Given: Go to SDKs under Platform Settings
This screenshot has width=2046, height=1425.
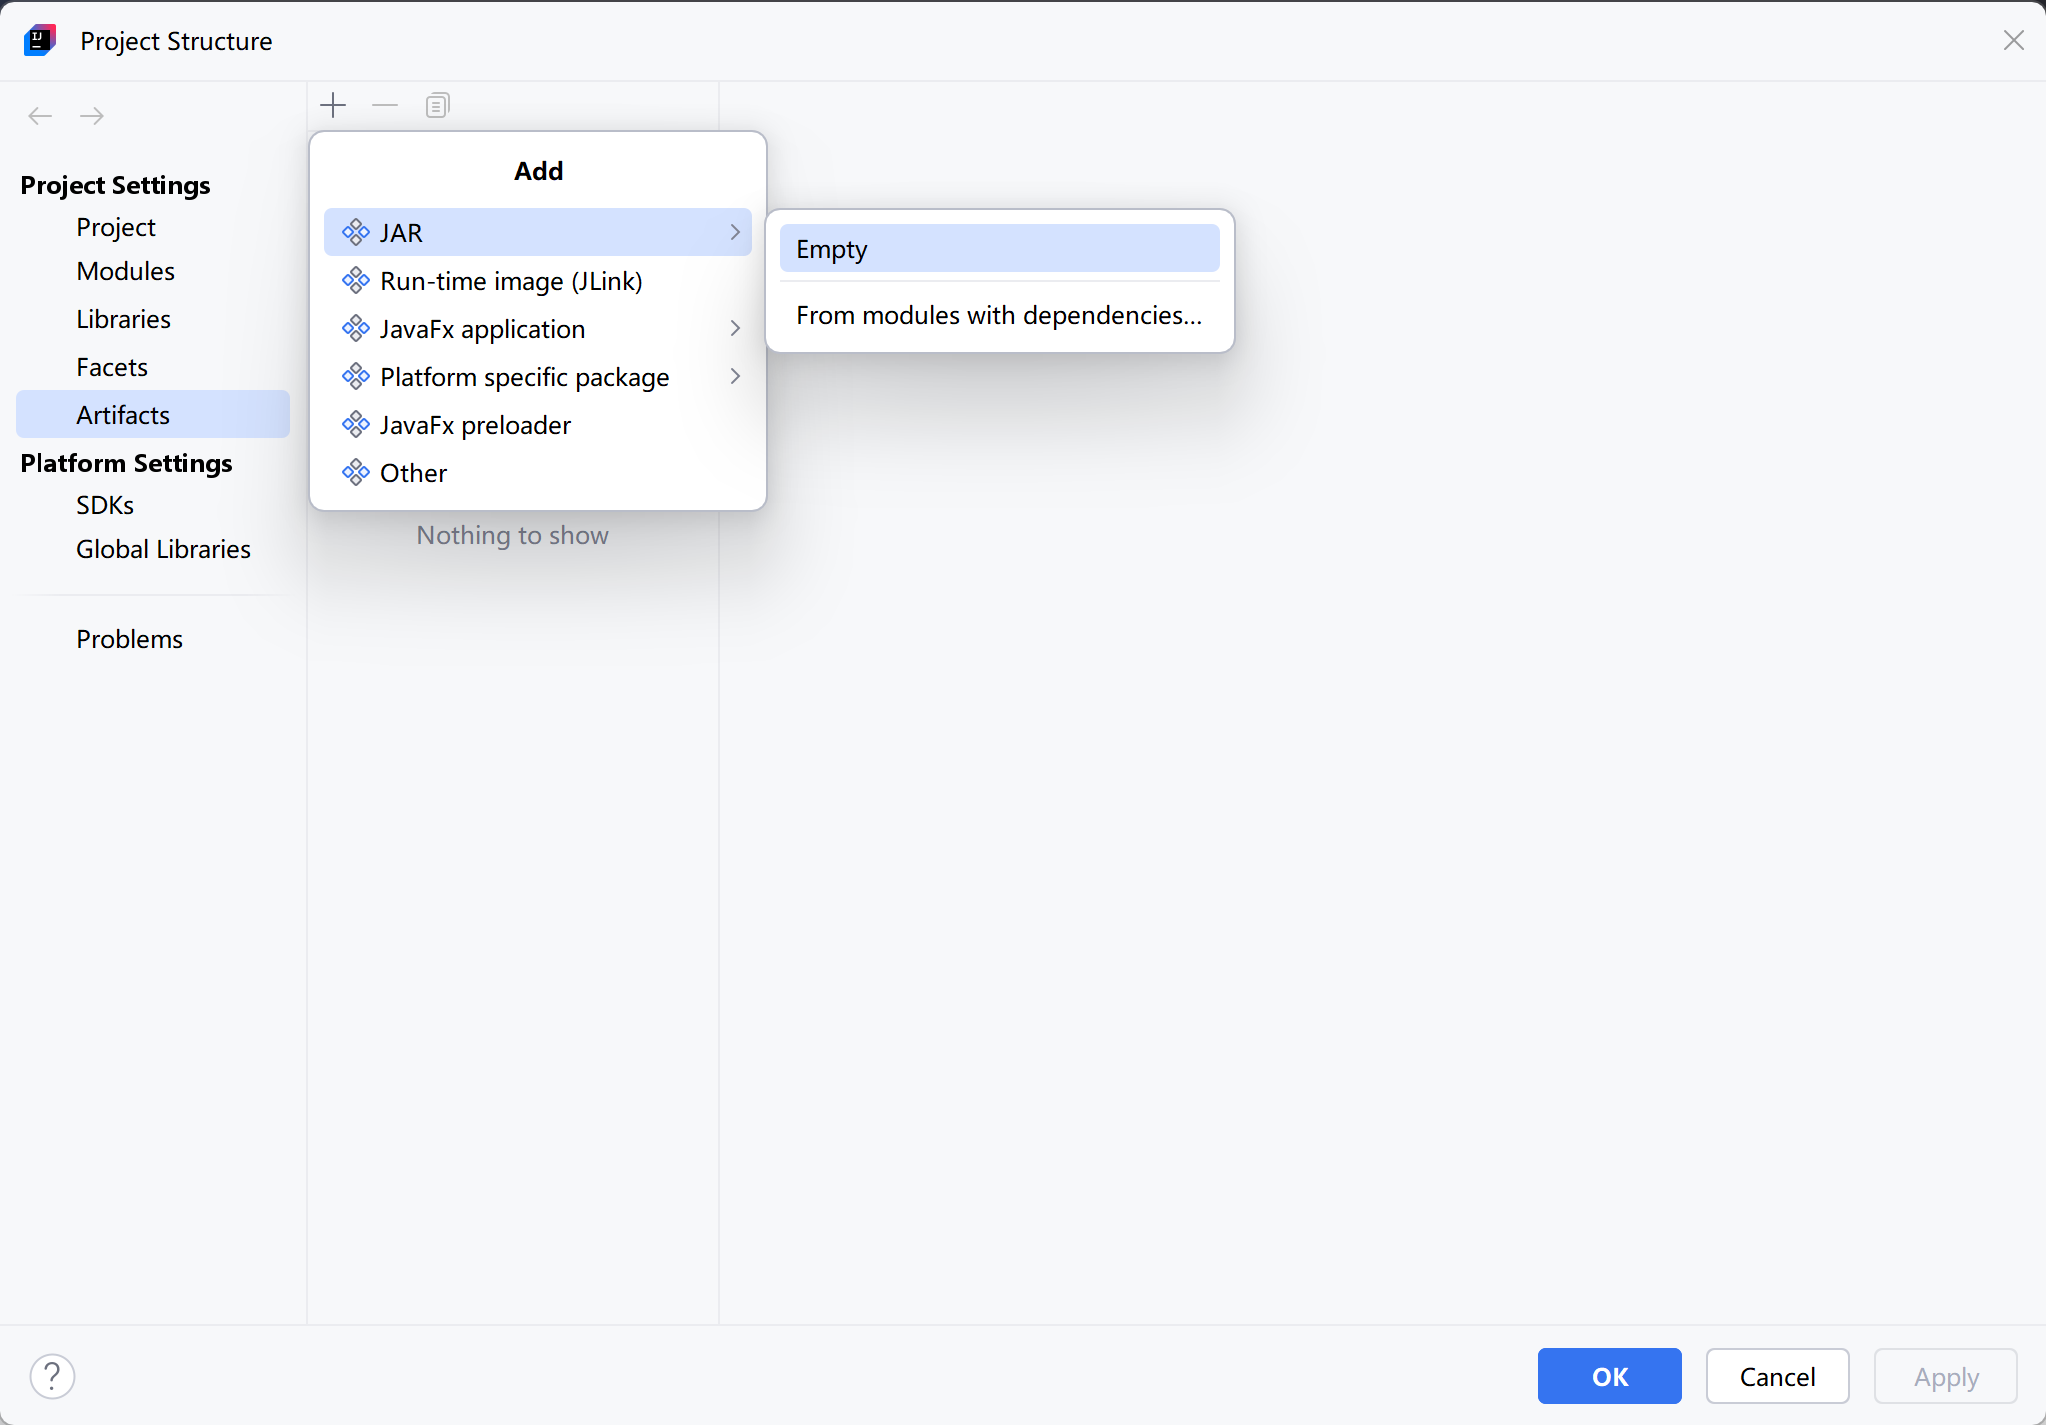Looking at the screenshot, I should [x=105, y=505].
